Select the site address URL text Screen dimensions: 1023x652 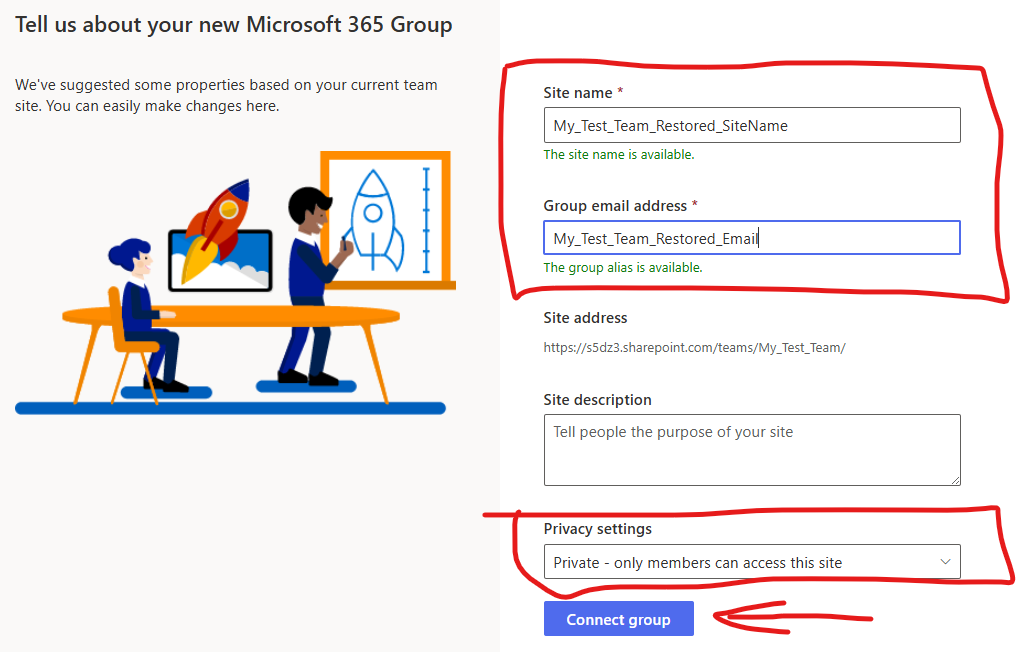tap(694, 348)
